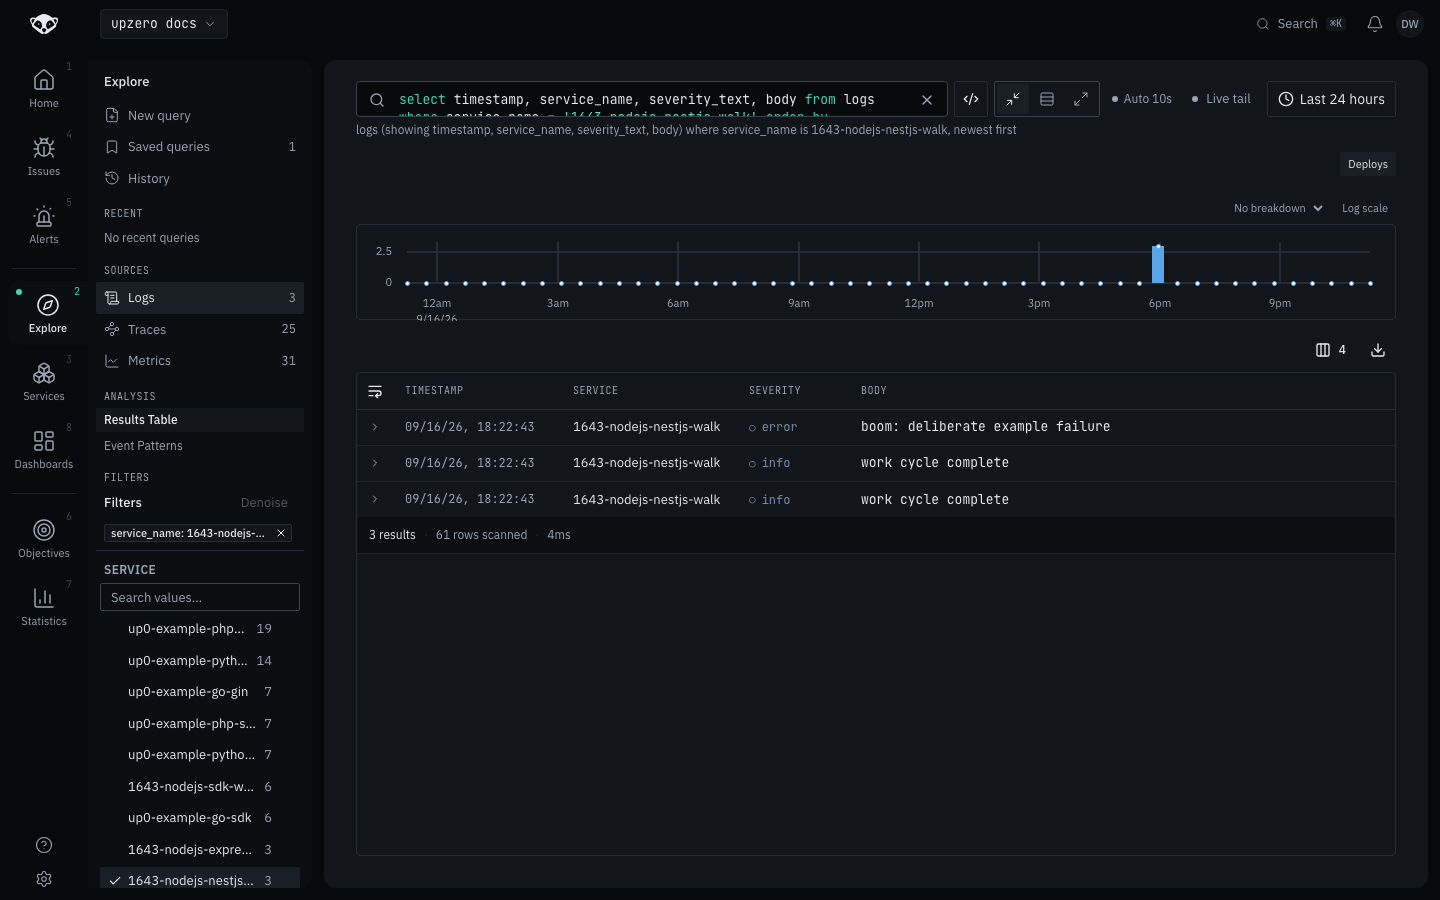Click the blue 6pm histogram bar
The height and width of the screenshot is (900, 1440).
click(x=1158, y=265)
